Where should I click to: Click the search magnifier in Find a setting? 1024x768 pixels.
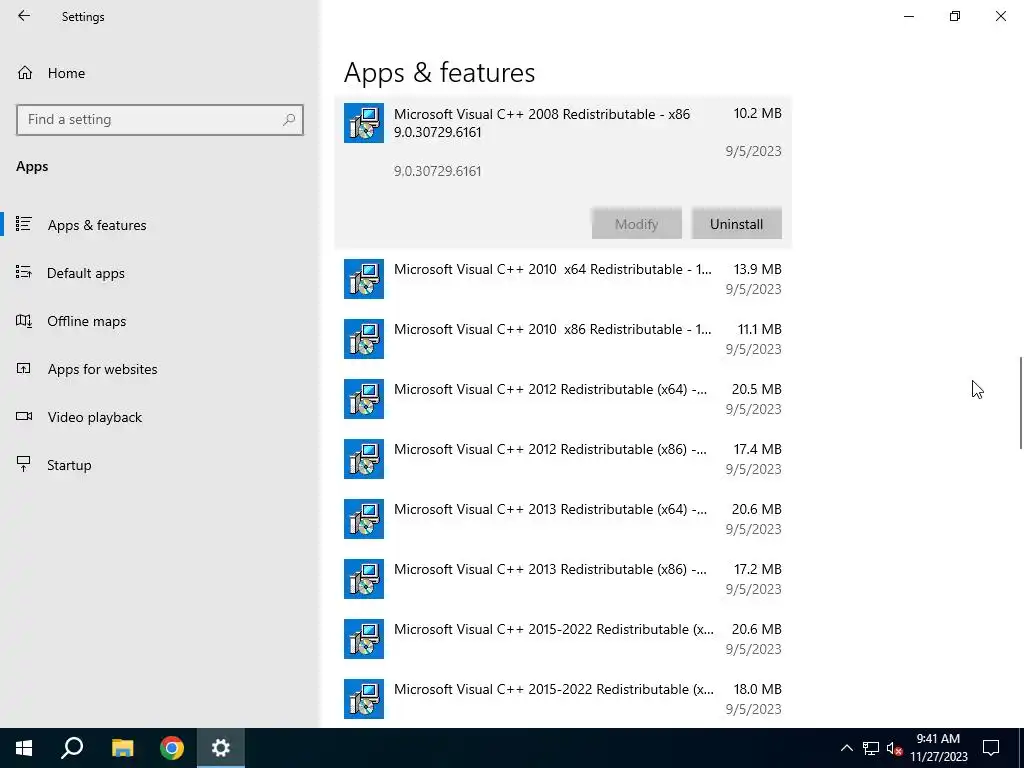pos(289,120)
